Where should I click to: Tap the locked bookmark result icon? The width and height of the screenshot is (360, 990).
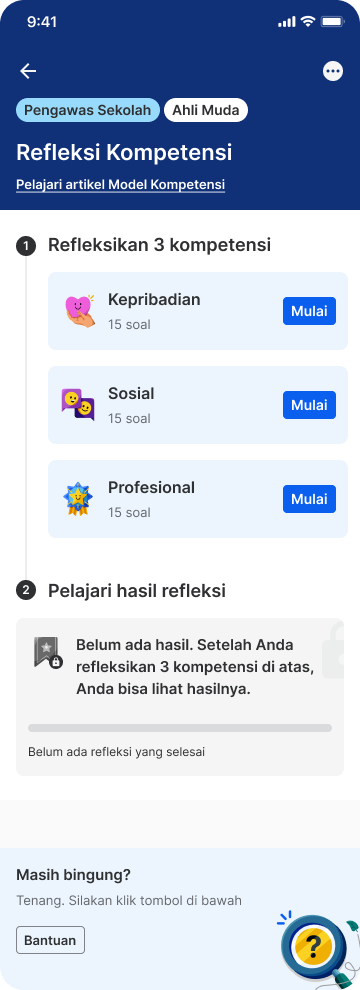point(48,653)
